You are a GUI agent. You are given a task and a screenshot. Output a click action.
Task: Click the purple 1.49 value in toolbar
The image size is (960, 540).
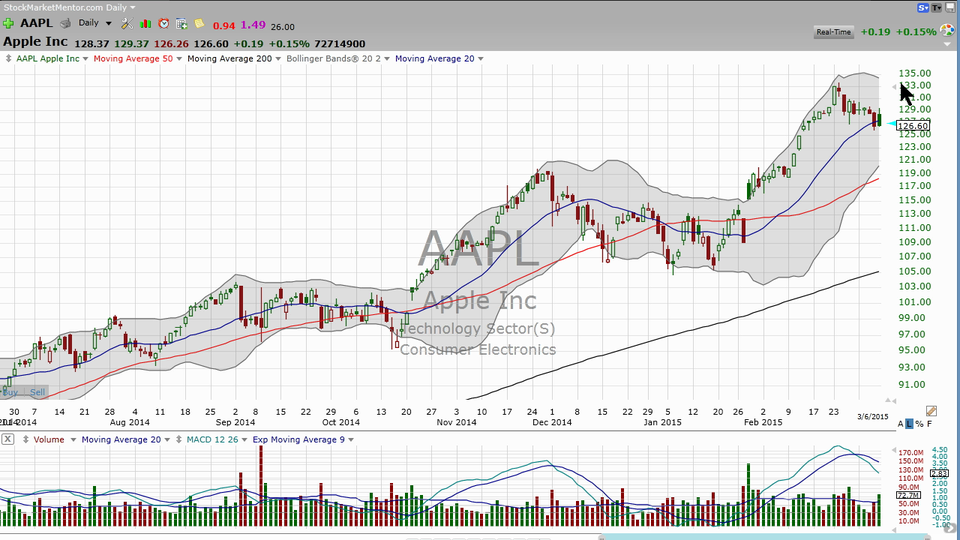pos(253,25)
